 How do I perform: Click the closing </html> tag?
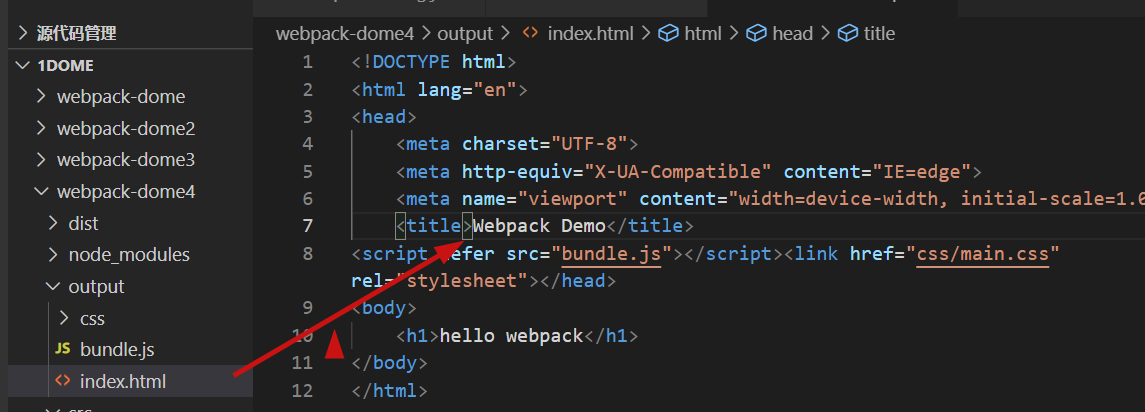(x=389, y=391)
